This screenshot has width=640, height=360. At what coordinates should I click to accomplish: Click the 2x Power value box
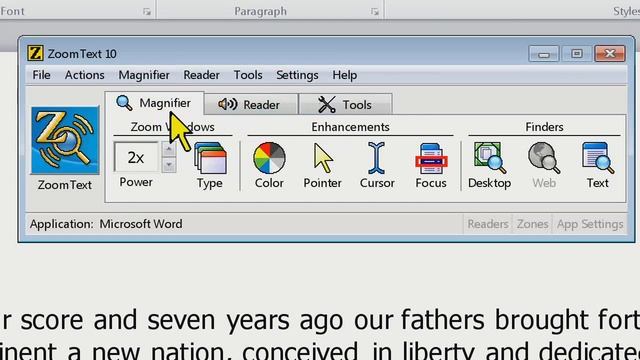pyautogui.click(x=136, y=157)
